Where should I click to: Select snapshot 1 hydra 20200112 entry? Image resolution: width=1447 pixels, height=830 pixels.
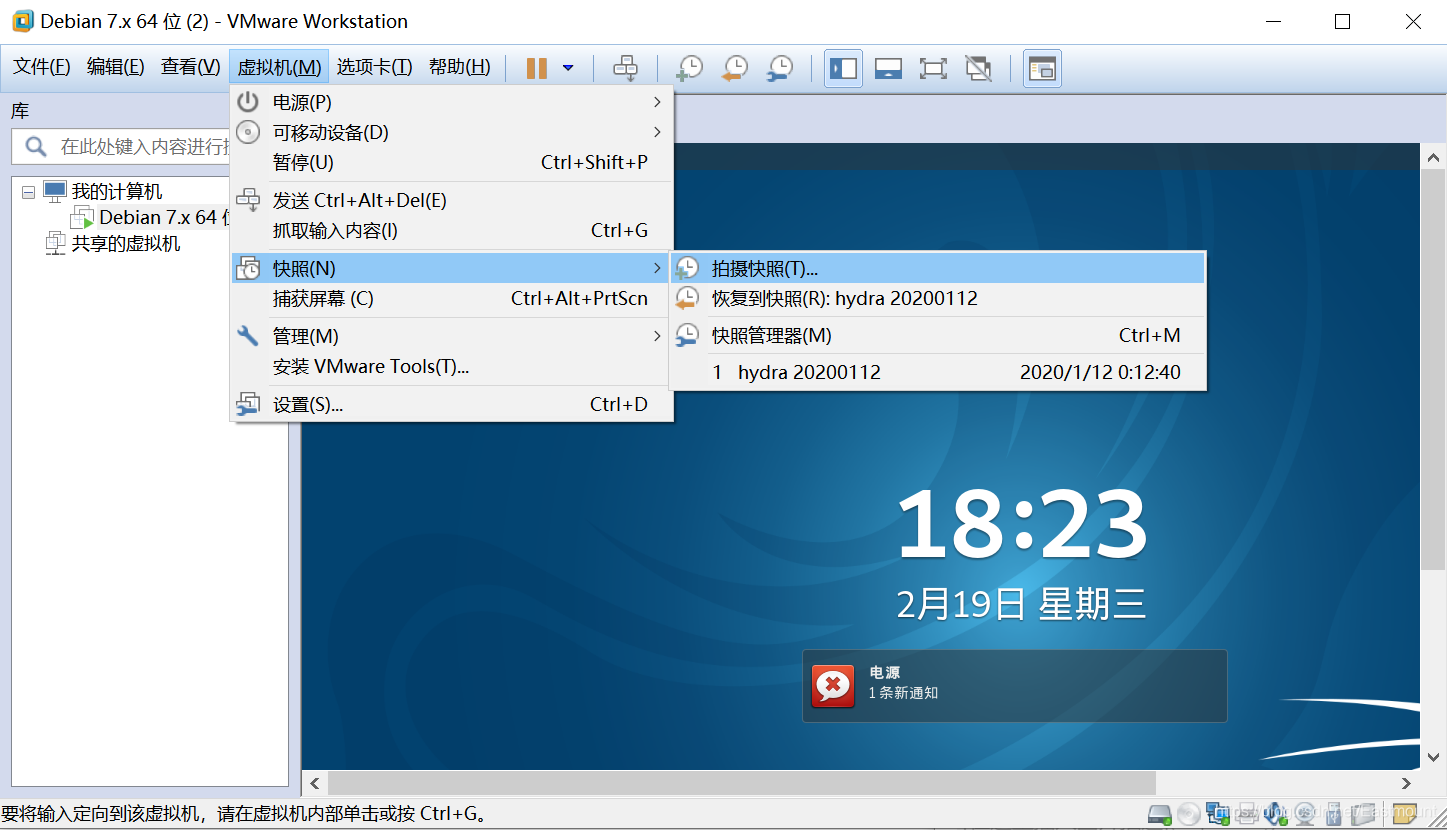click(x=938, y=372)
